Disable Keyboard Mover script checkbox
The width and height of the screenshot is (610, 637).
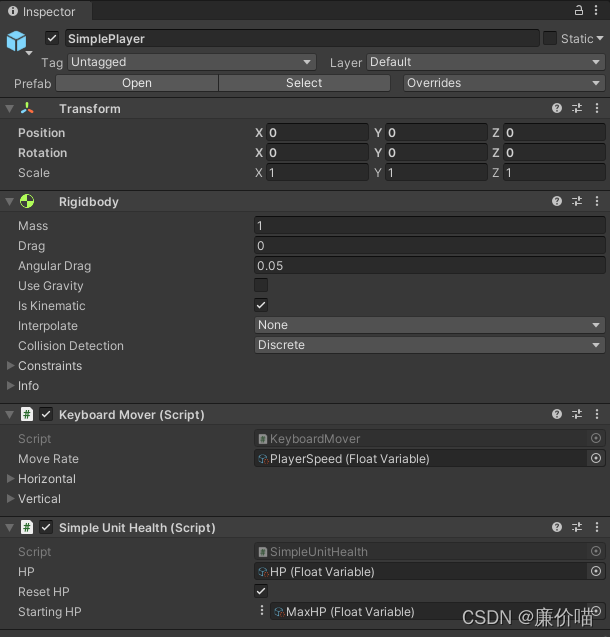point(46,414)
